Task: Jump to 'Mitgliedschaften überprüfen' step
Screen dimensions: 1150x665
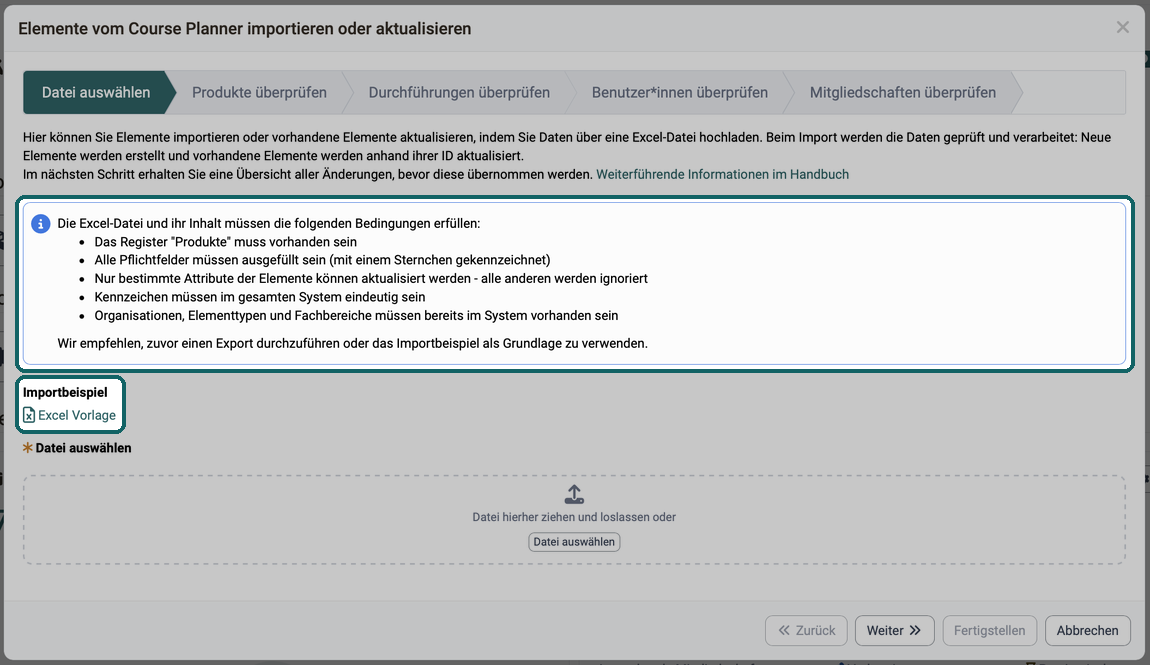Action: [902, 92]
